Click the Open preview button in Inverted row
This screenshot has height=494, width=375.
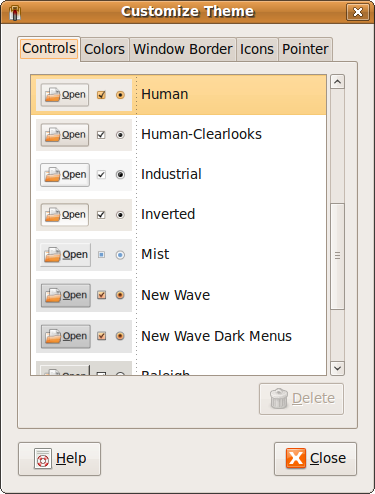65,215
